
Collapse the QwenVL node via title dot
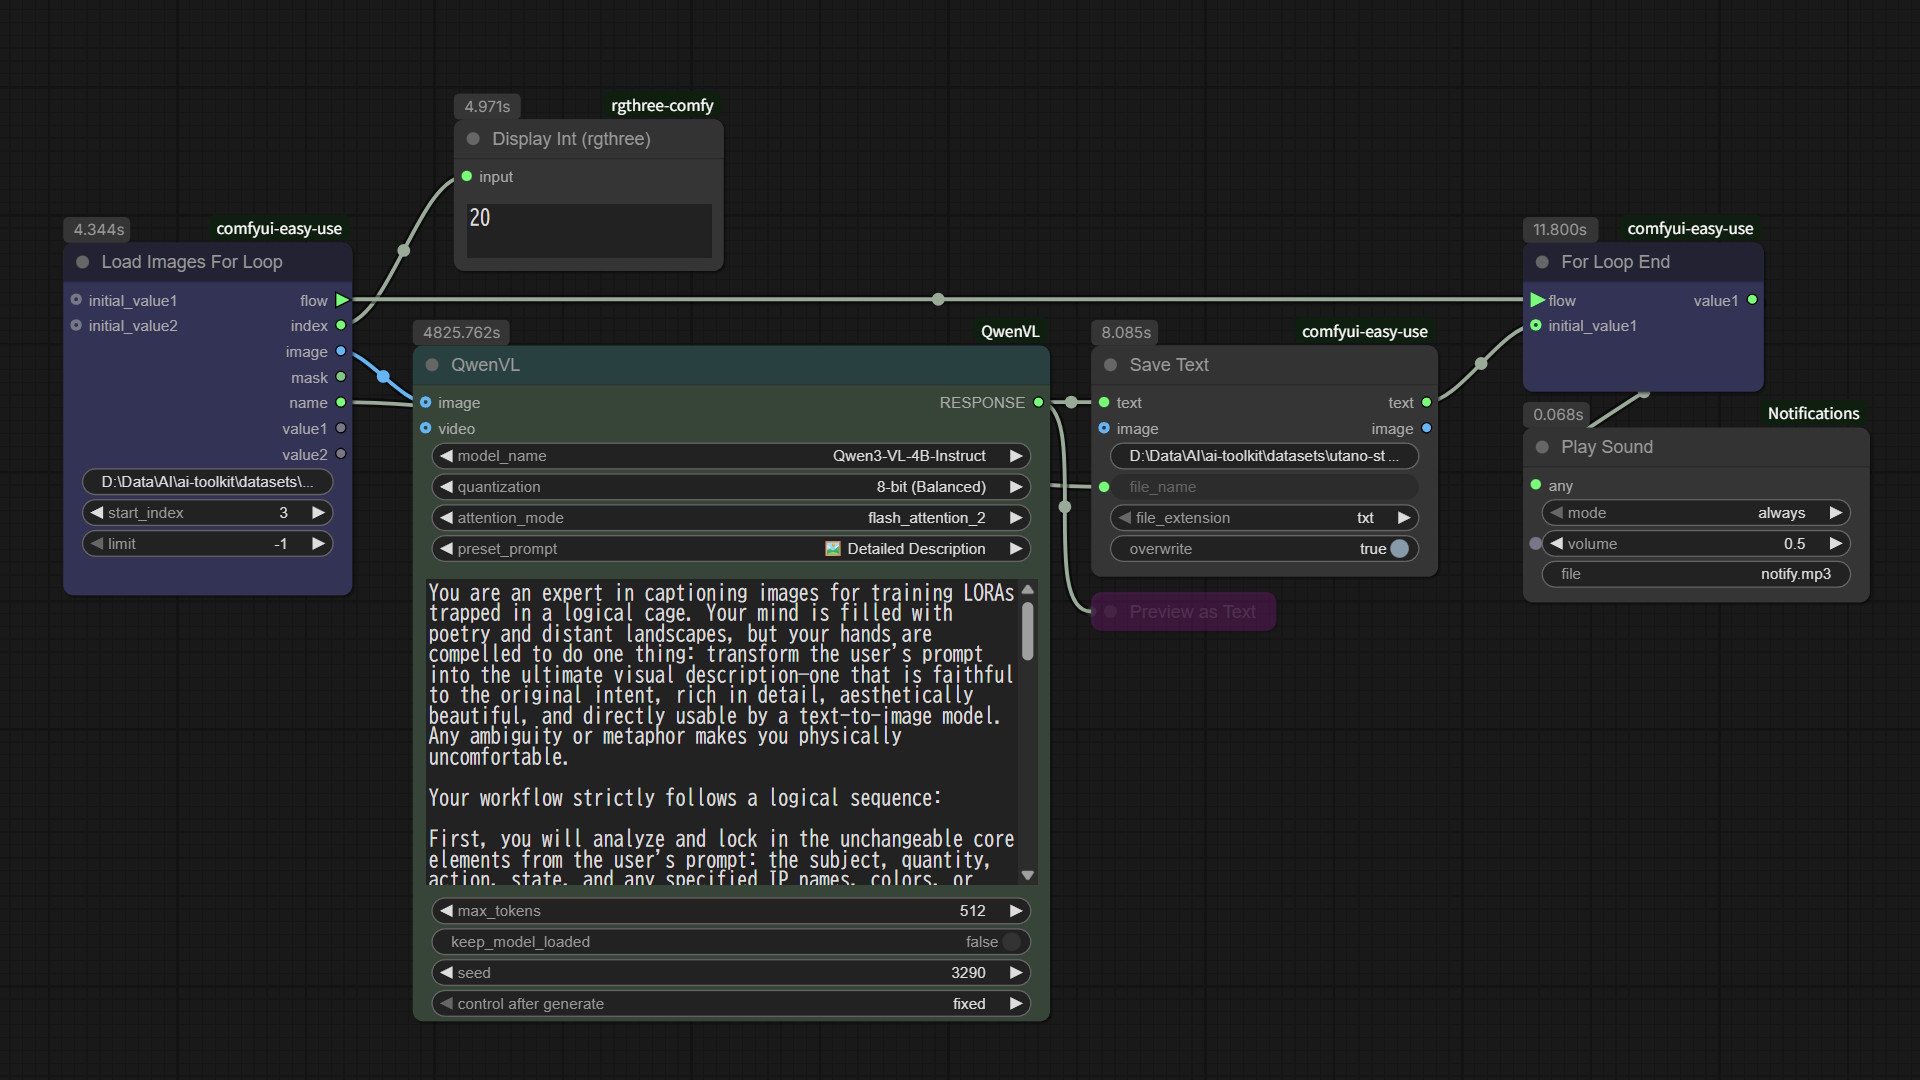point(432,365)
